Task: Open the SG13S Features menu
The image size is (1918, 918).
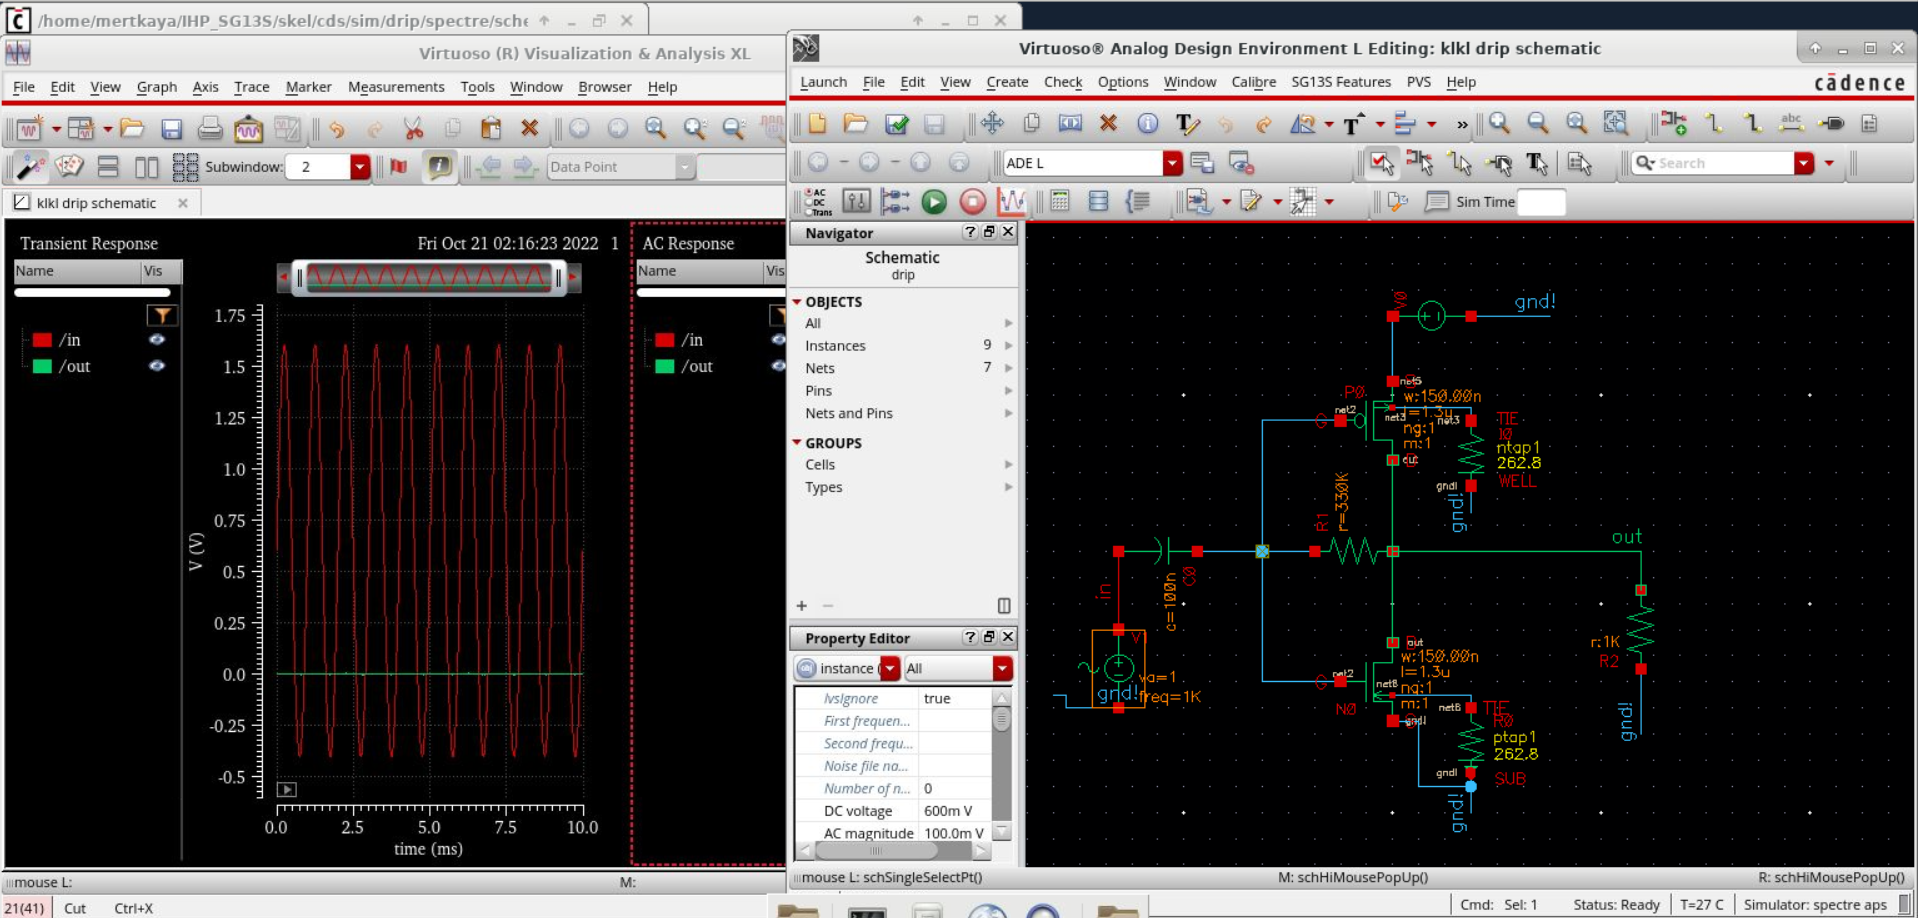Action: tap(1341, 82)
